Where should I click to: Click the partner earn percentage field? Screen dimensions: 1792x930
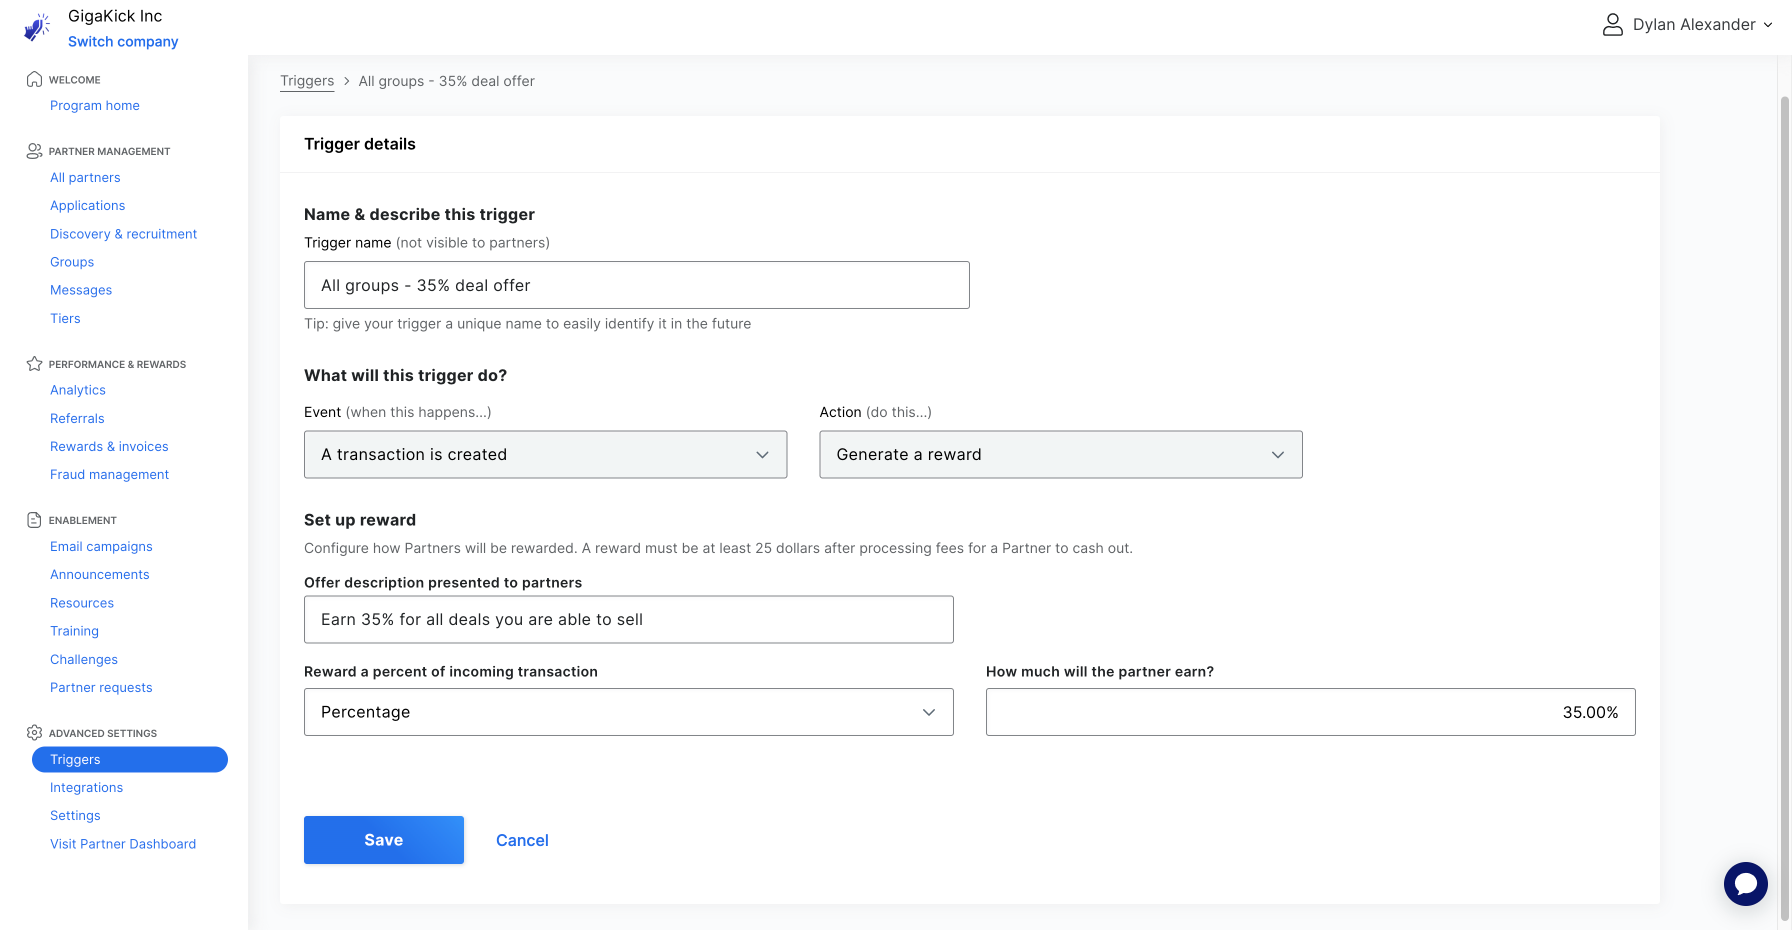(x=1310, y=712)
